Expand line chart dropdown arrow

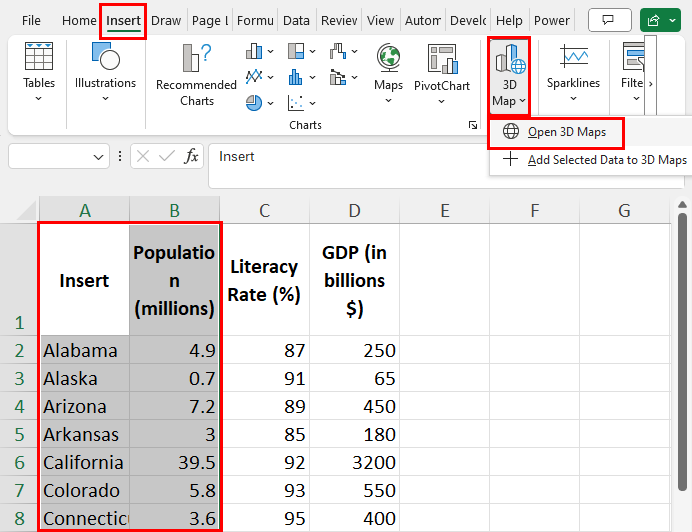point(271,77)
